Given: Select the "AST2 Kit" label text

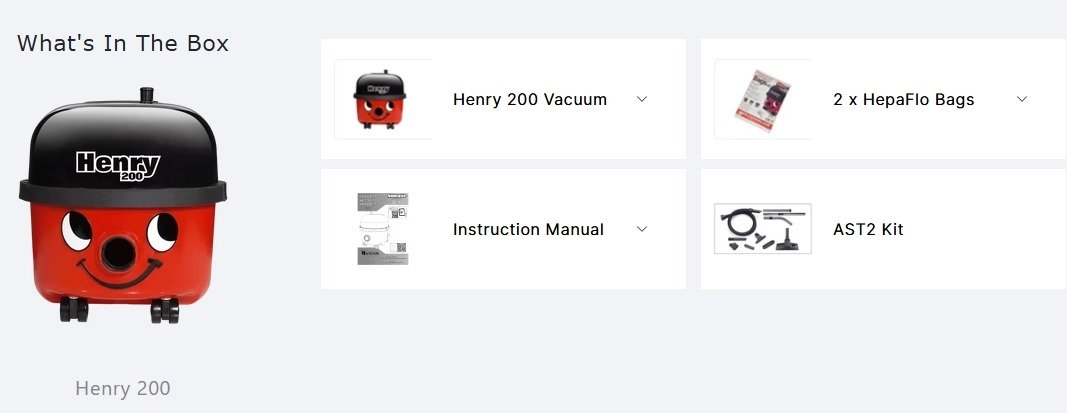Looking at the screenshot, I should tap(868, 229).
